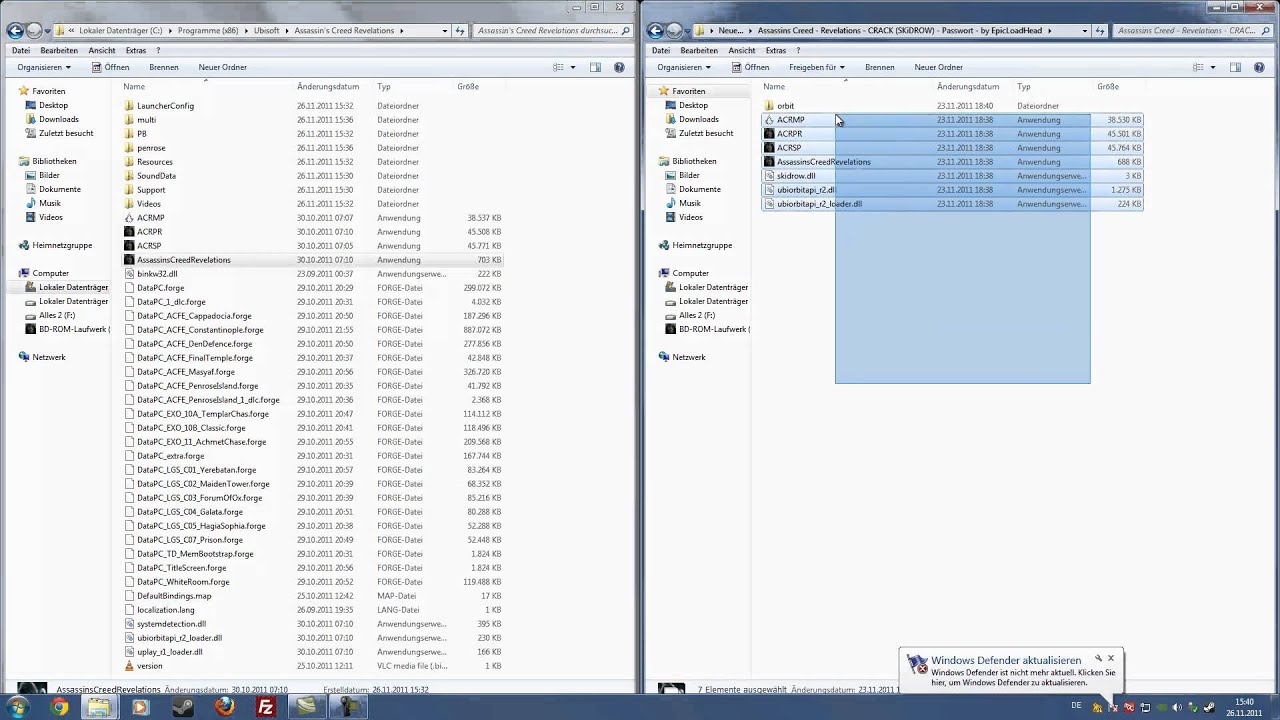Open FileZilla from taskbar

pyautogui.click(x=265, y=707)
